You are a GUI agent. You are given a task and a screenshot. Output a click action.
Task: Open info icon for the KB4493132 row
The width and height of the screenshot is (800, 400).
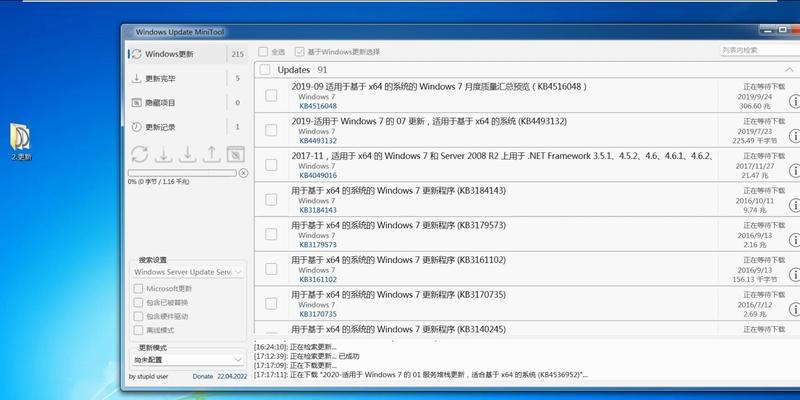(x=794, y=136)
